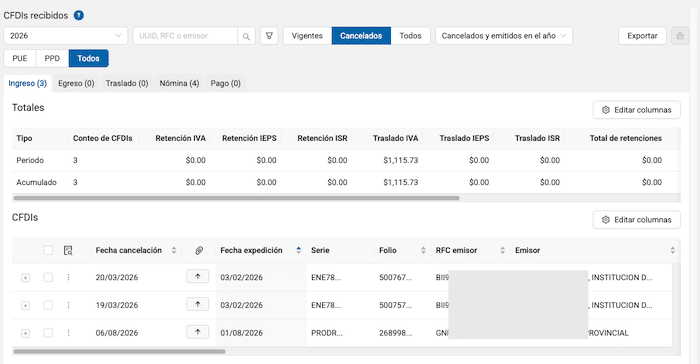Open the 2026 year dropdown
Image resolution: width=700 pixels, height=364 pixels.
click(66, 36)
